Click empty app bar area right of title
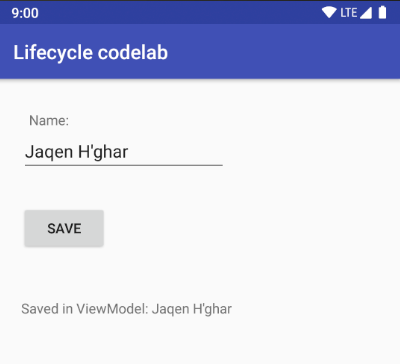The image size is (400, 364). [283, 52]
